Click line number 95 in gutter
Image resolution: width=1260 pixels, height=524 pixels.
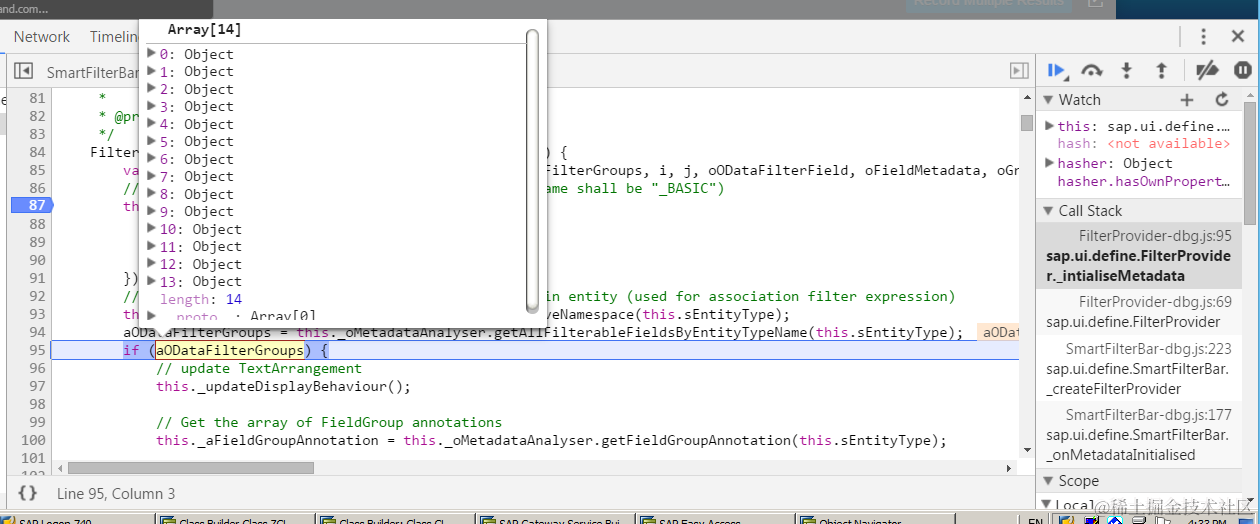(37, 350)
